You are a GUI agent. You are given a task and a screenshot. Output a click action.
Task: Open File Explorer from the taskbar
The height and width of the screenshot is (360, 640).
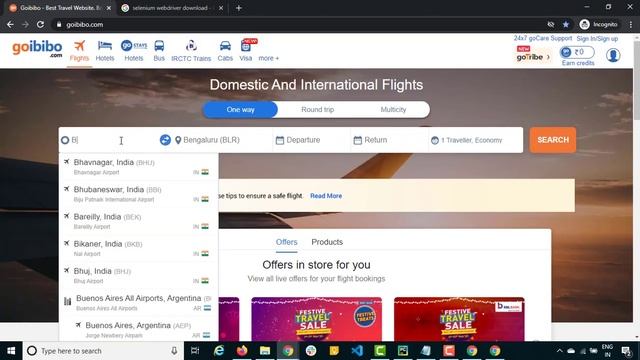(x=265, y=351)
